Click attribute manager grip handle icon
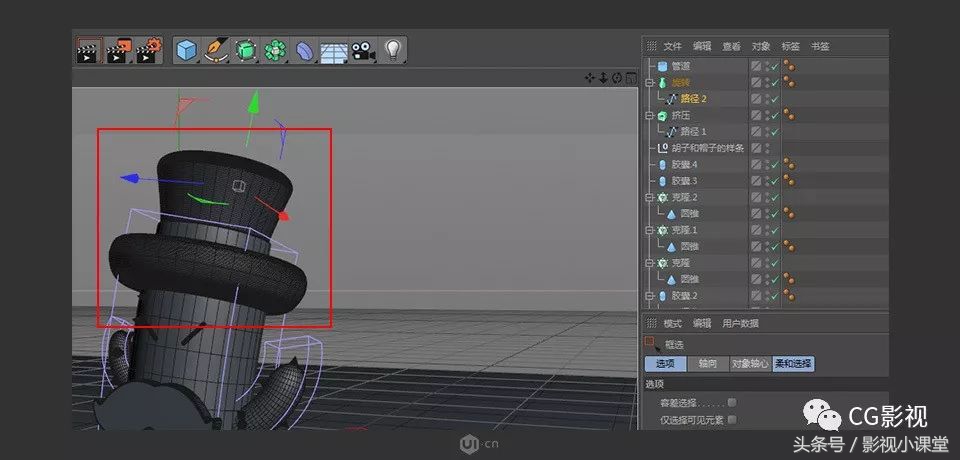Viewport: 960px width, 460px height. (x=651, y=323)
